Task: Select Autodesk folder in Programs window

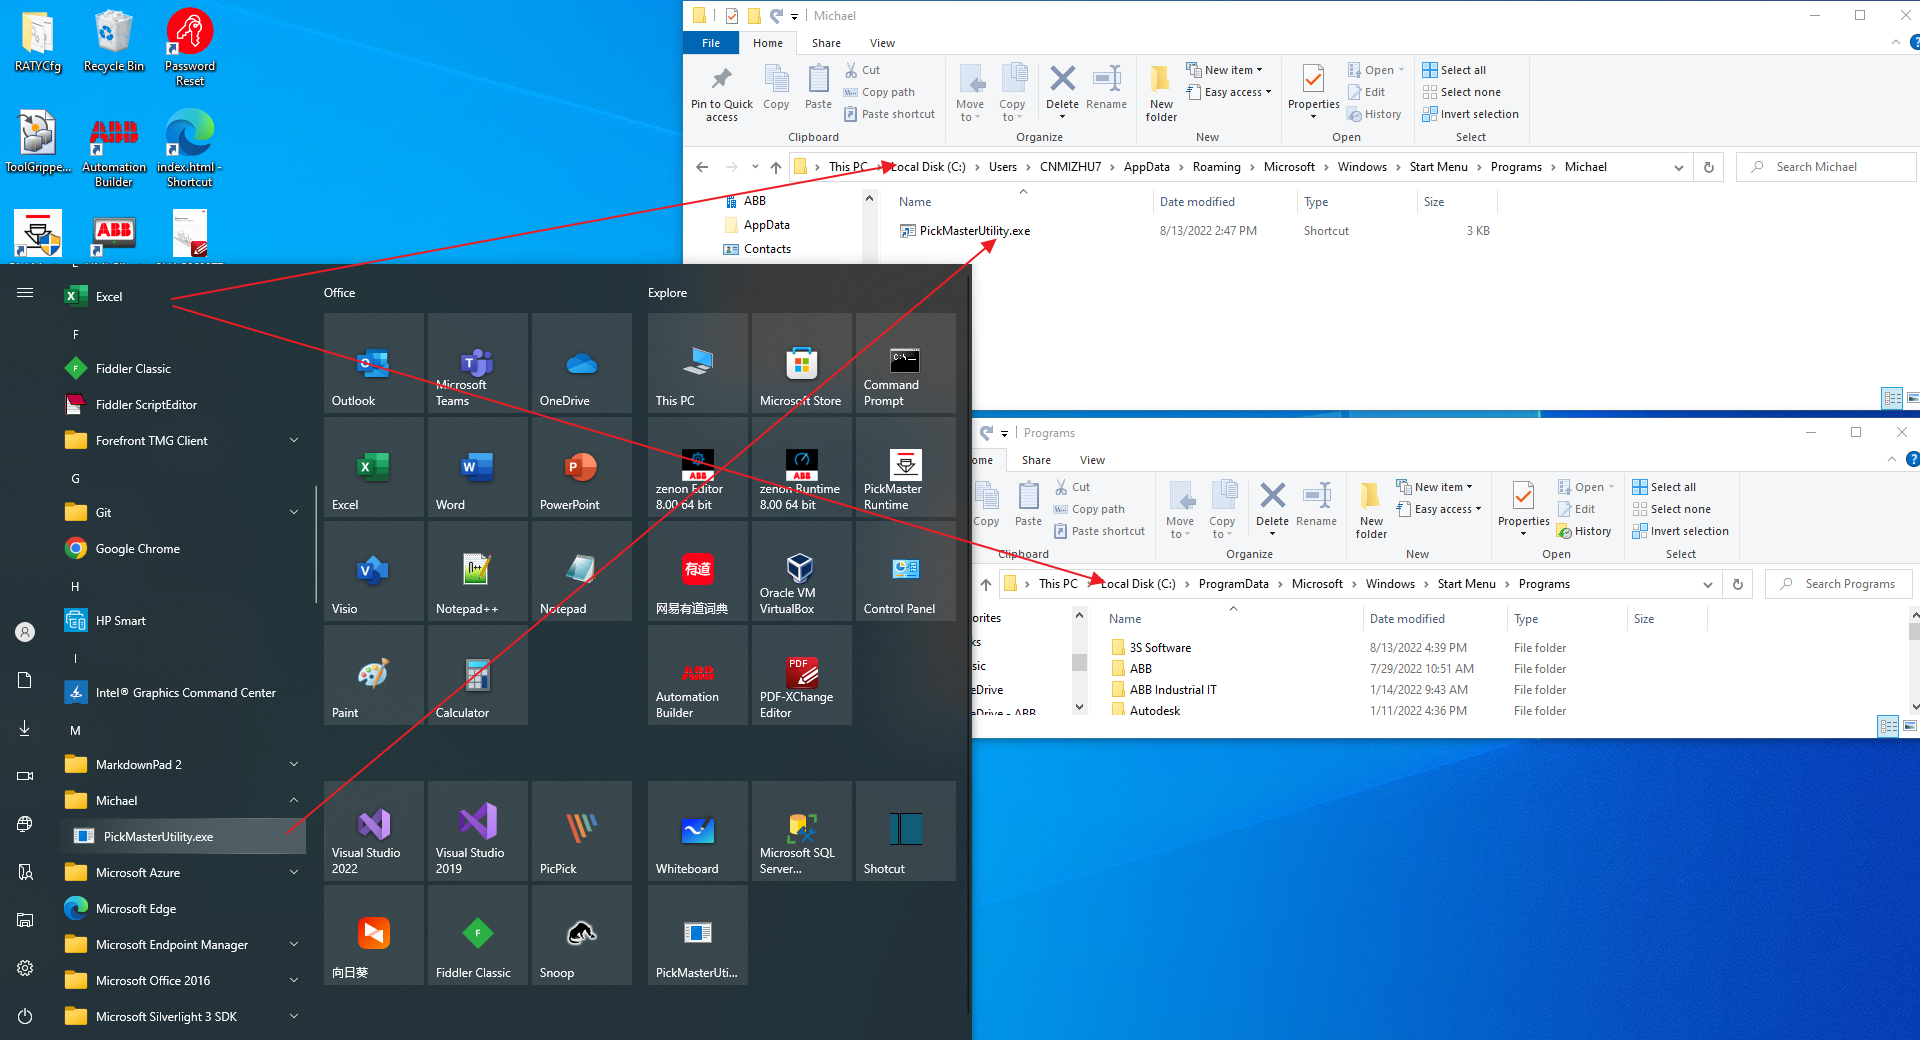Action: tap(1146, 711)
